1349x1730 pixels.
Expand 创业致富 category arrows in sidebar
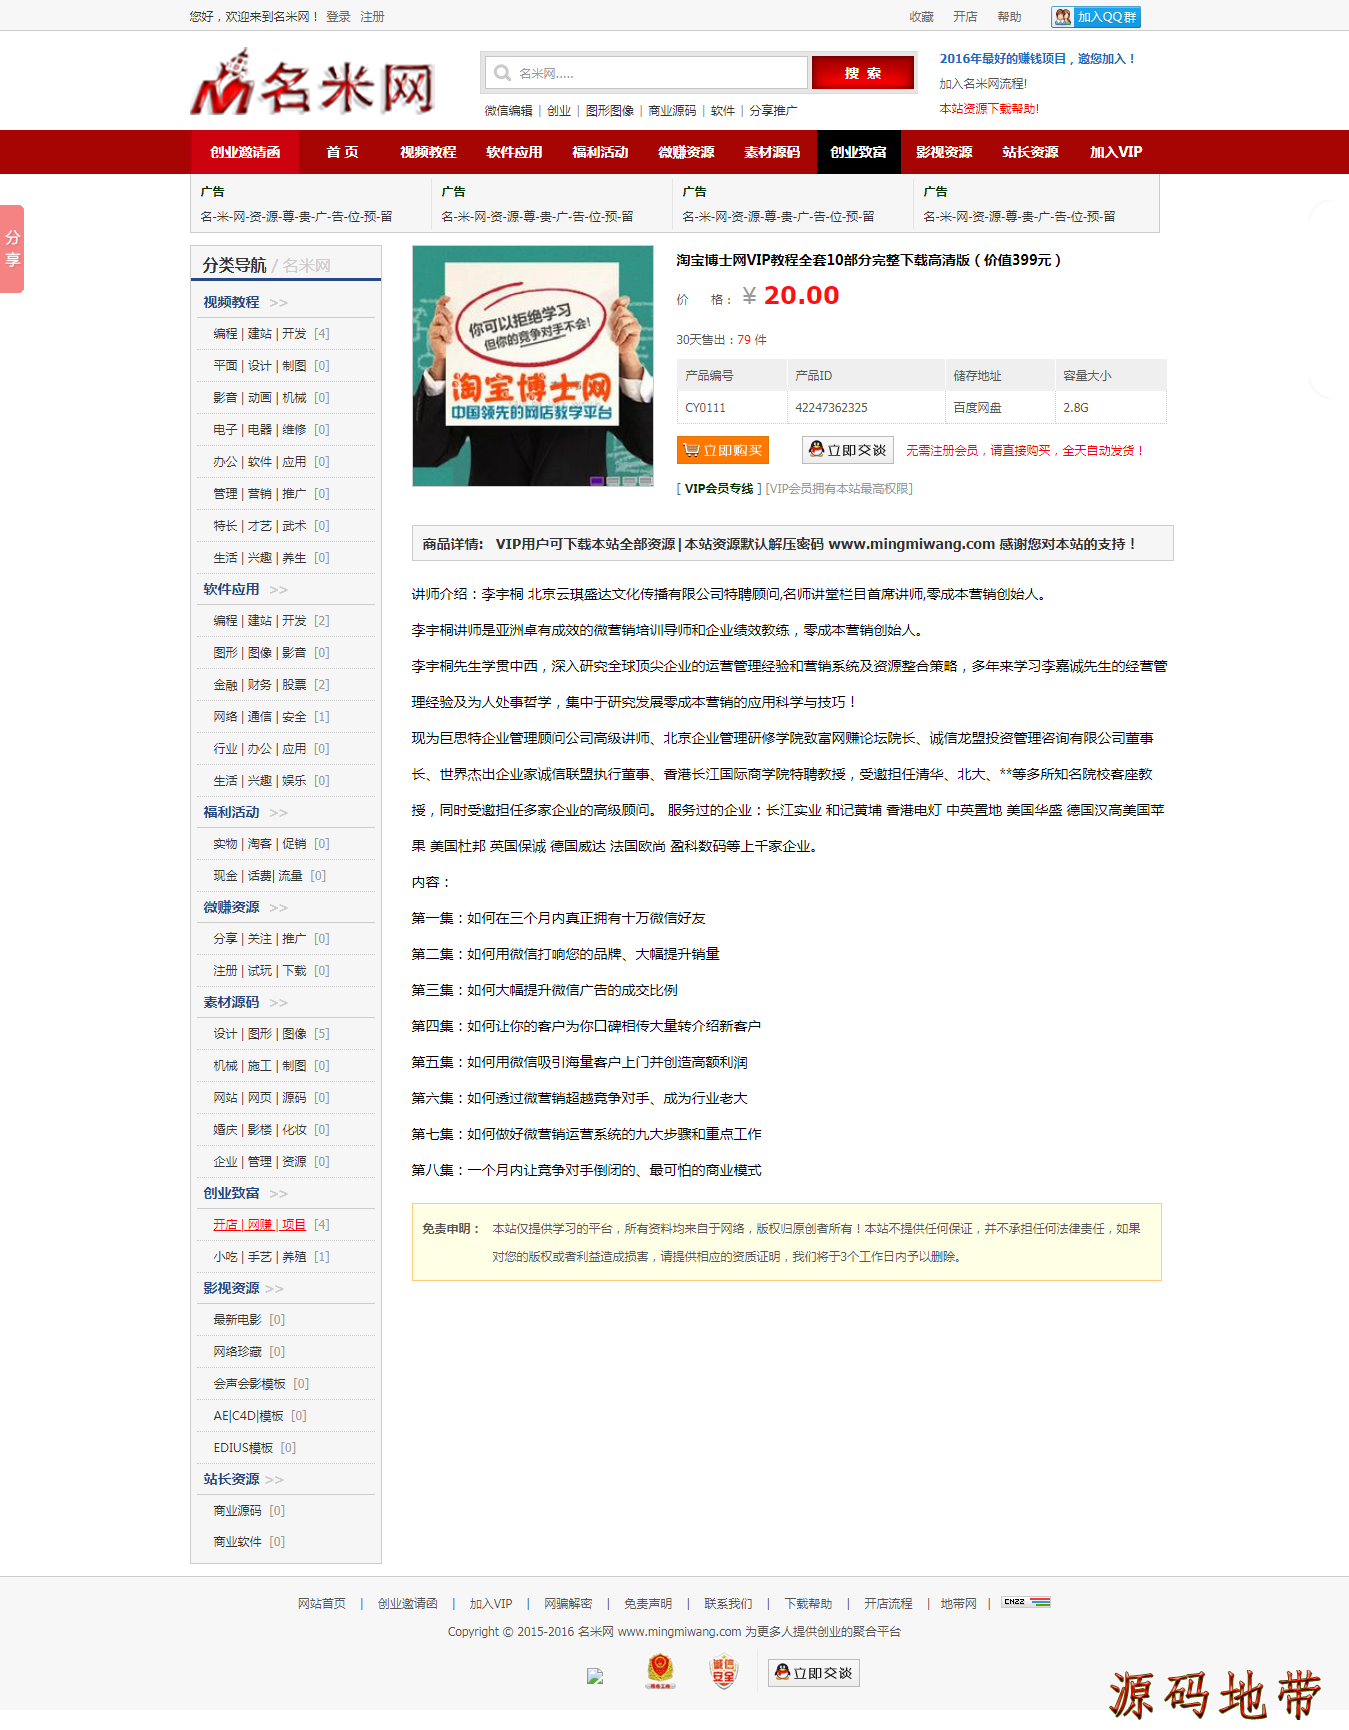(x=278, y=1194)
